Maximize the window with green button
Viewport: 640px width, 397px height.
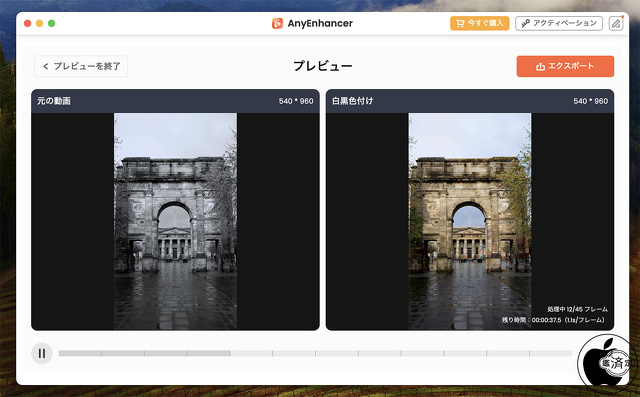(x=51, y=23)
